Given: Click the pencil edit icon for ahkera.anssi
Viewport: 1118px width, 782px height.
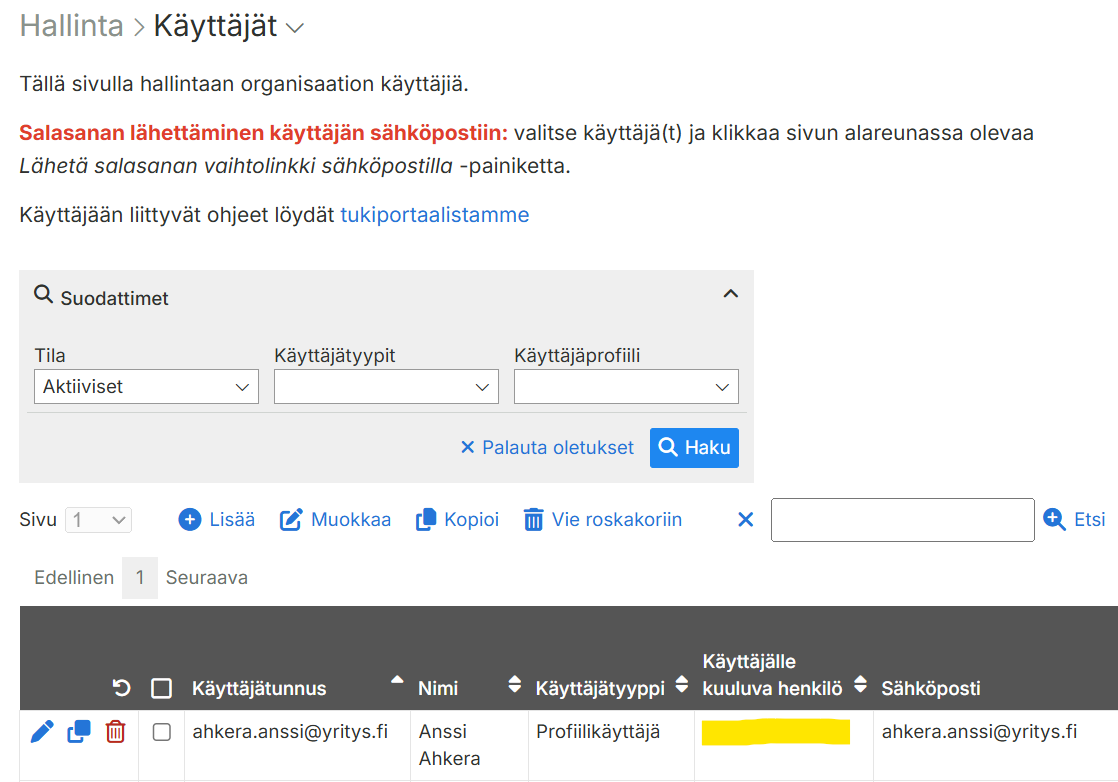Looking at the screenshot, I should click(x=42, y=732).
